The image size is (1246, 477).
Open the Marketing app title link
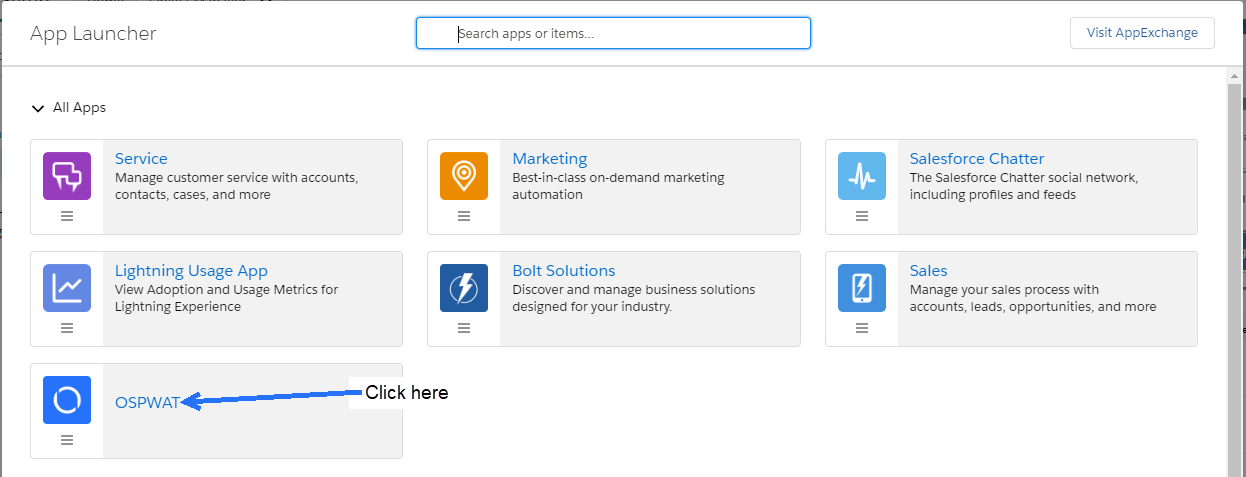[x=550, y=159]
